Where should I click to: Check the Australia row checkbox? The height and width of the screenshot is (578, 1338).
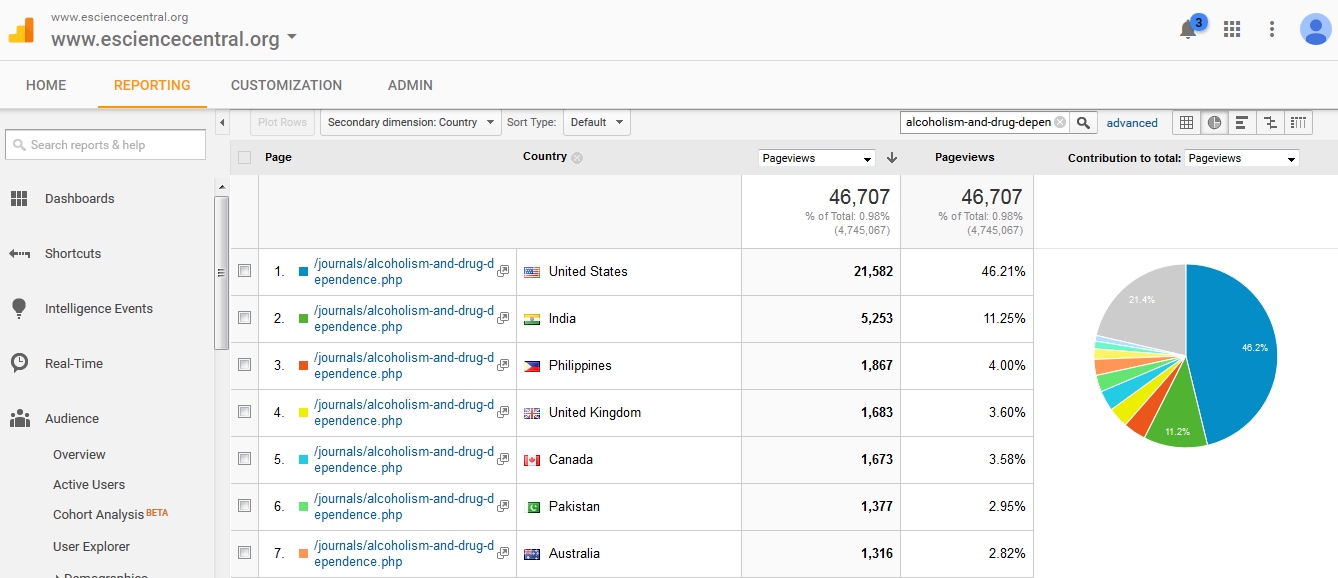[245, 553]
